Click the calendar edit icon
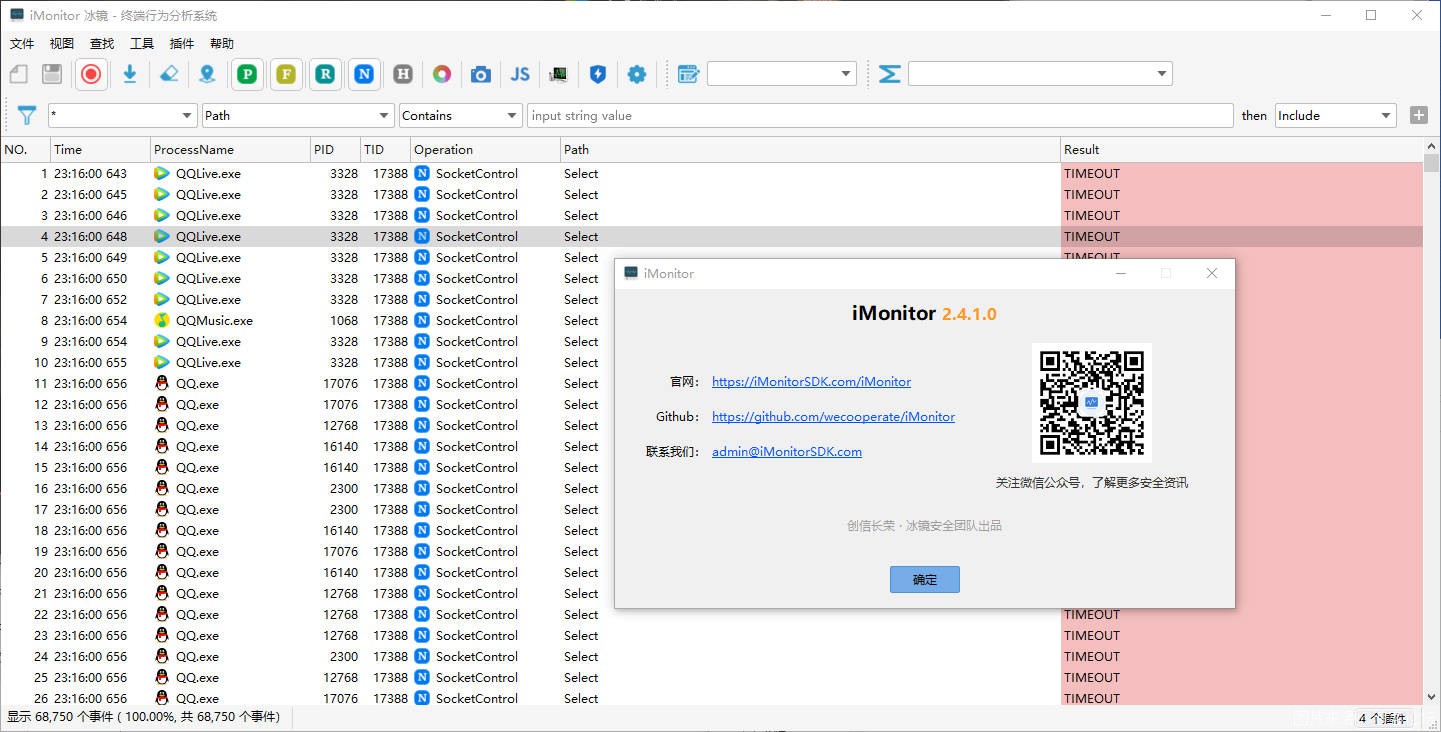 pos(688,74)
